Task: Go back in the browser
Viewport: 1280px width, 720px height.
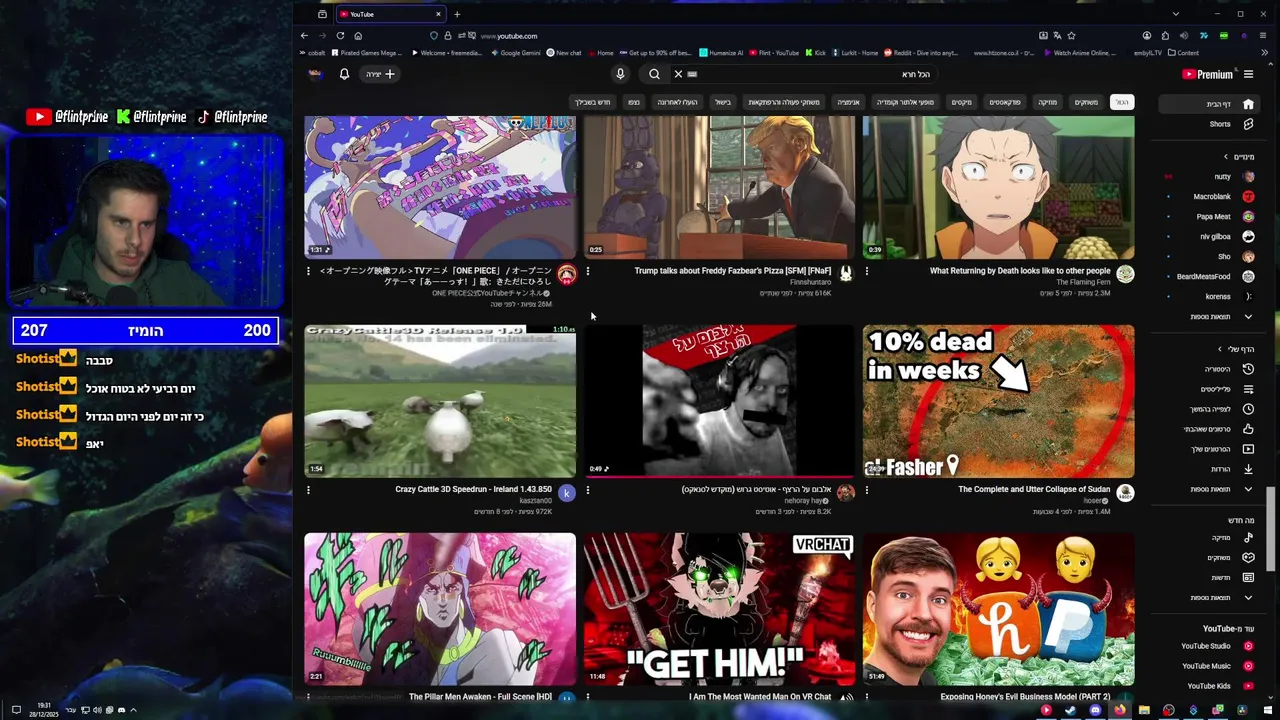Action: (305, 36)
